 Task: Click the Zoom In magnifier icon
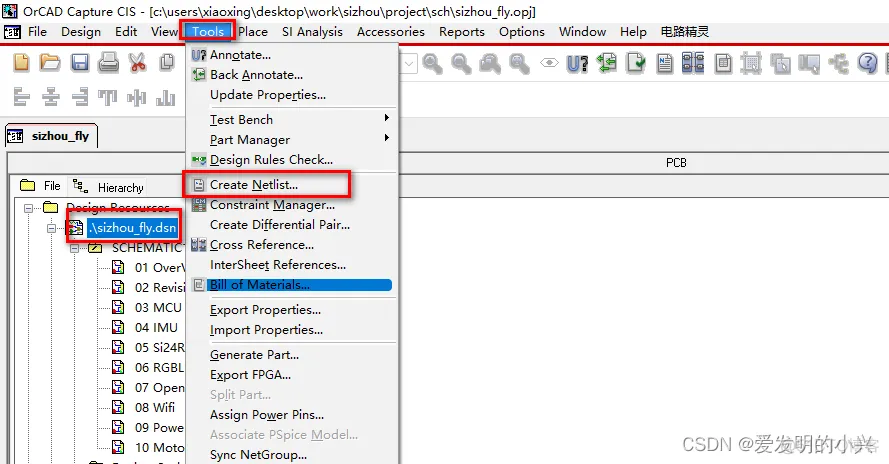point(432,64)
